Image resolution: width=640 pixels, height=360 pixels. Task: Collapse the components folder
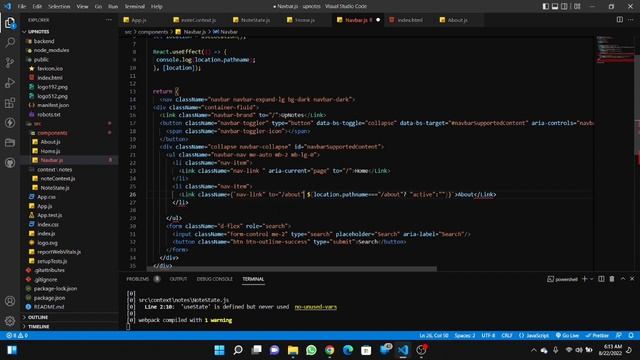(52, 133)
